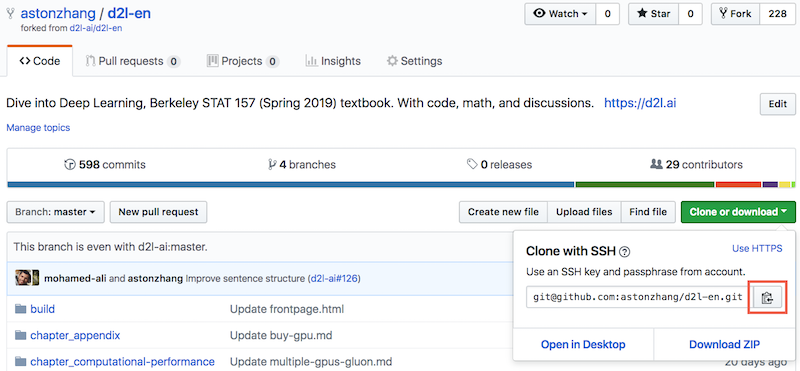Open the upstream d2l-ai/d2l-en link
The height and width of the screenshot is (371, 800).
96,28
